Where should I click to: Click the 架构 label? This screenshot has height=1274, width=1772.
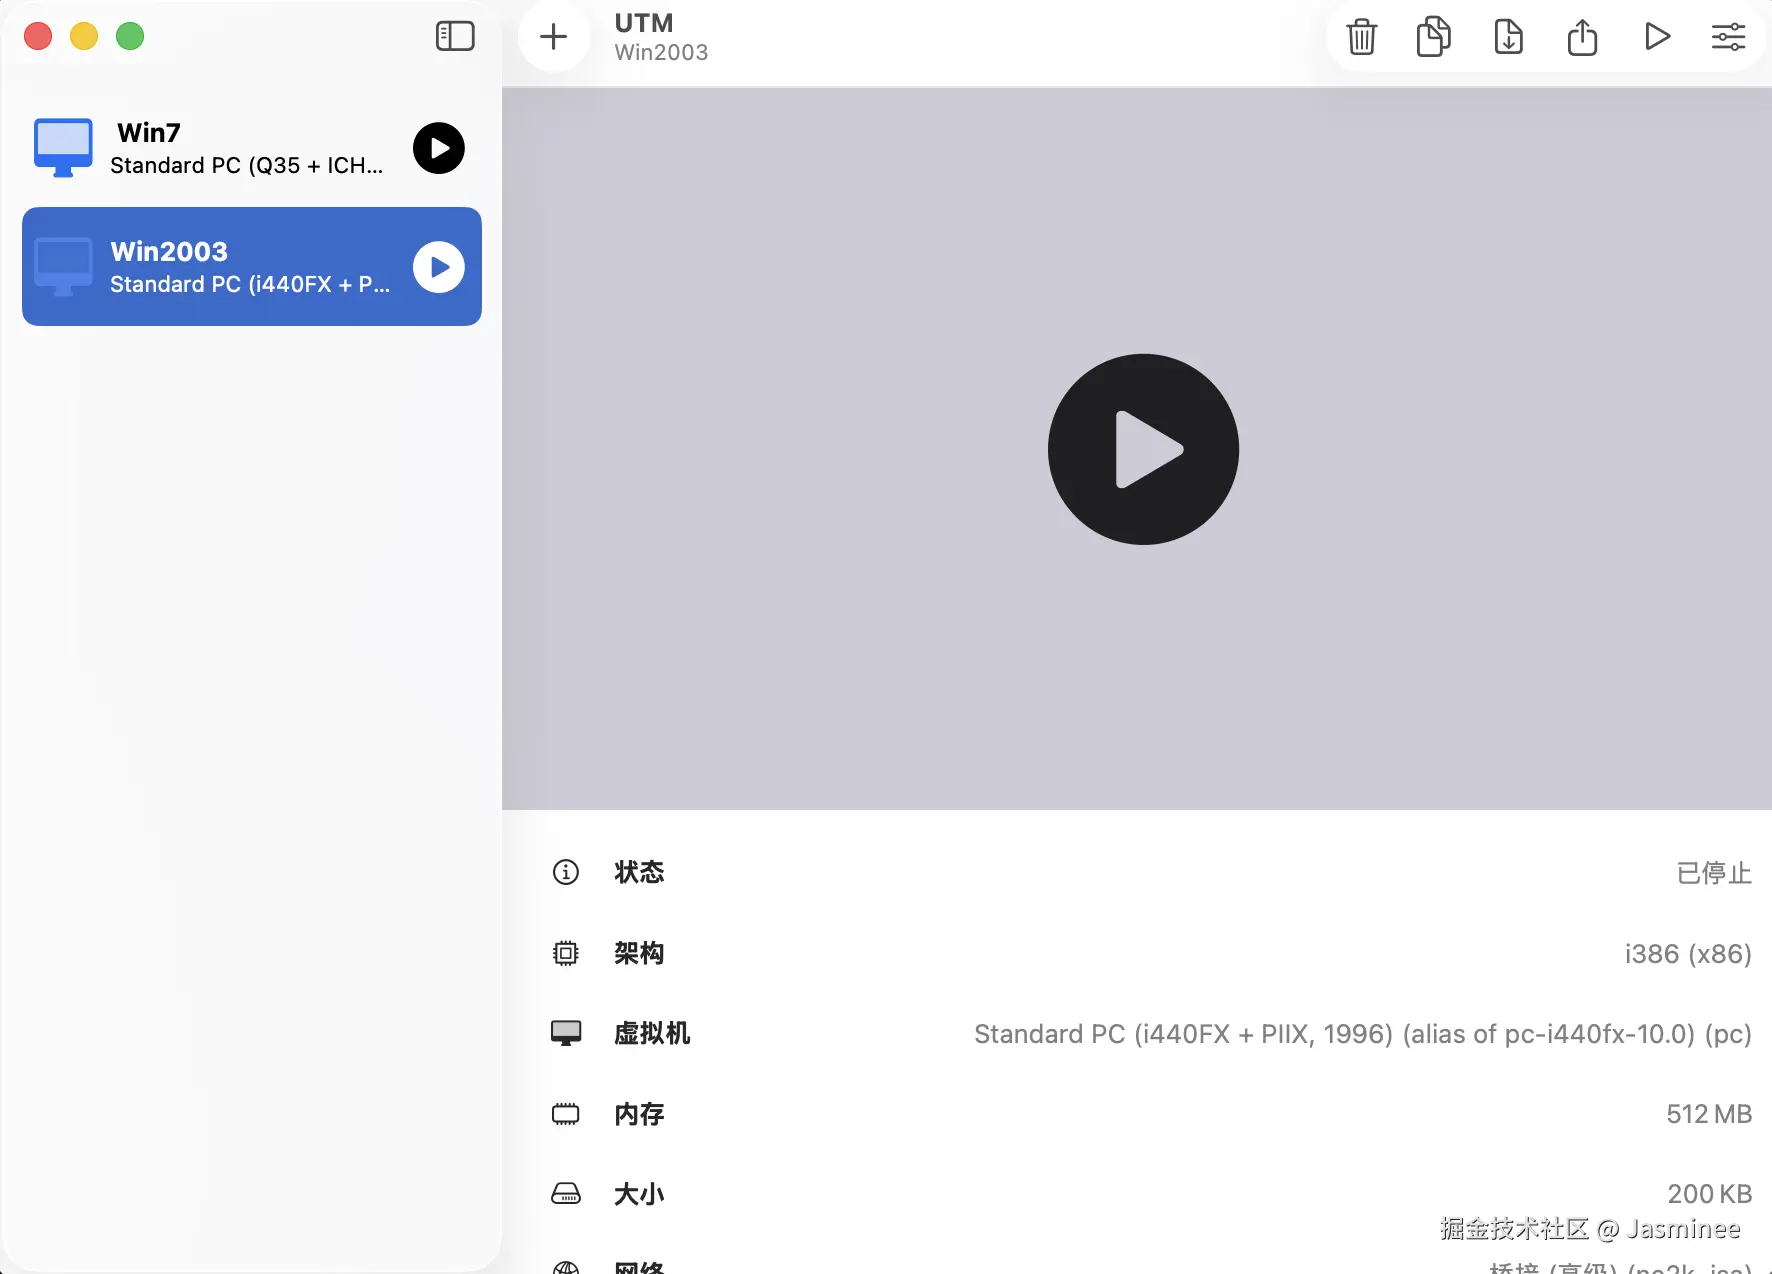click(639, 953)
